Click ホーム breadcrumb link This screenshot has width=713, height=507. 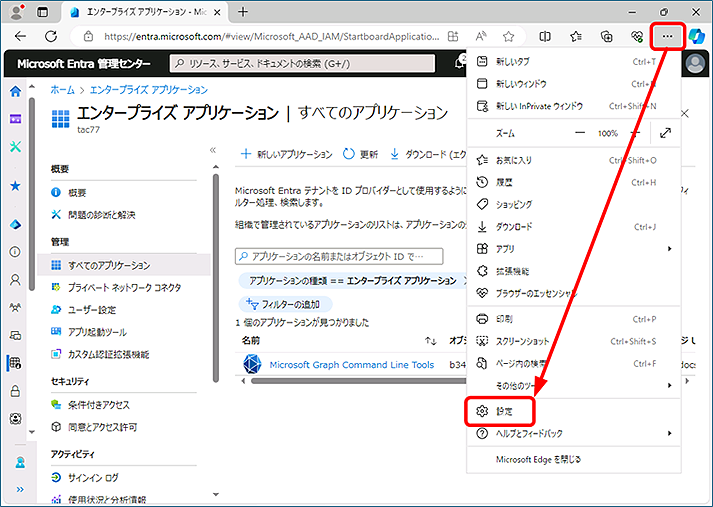pyautogui.click(x=62, y=90)
